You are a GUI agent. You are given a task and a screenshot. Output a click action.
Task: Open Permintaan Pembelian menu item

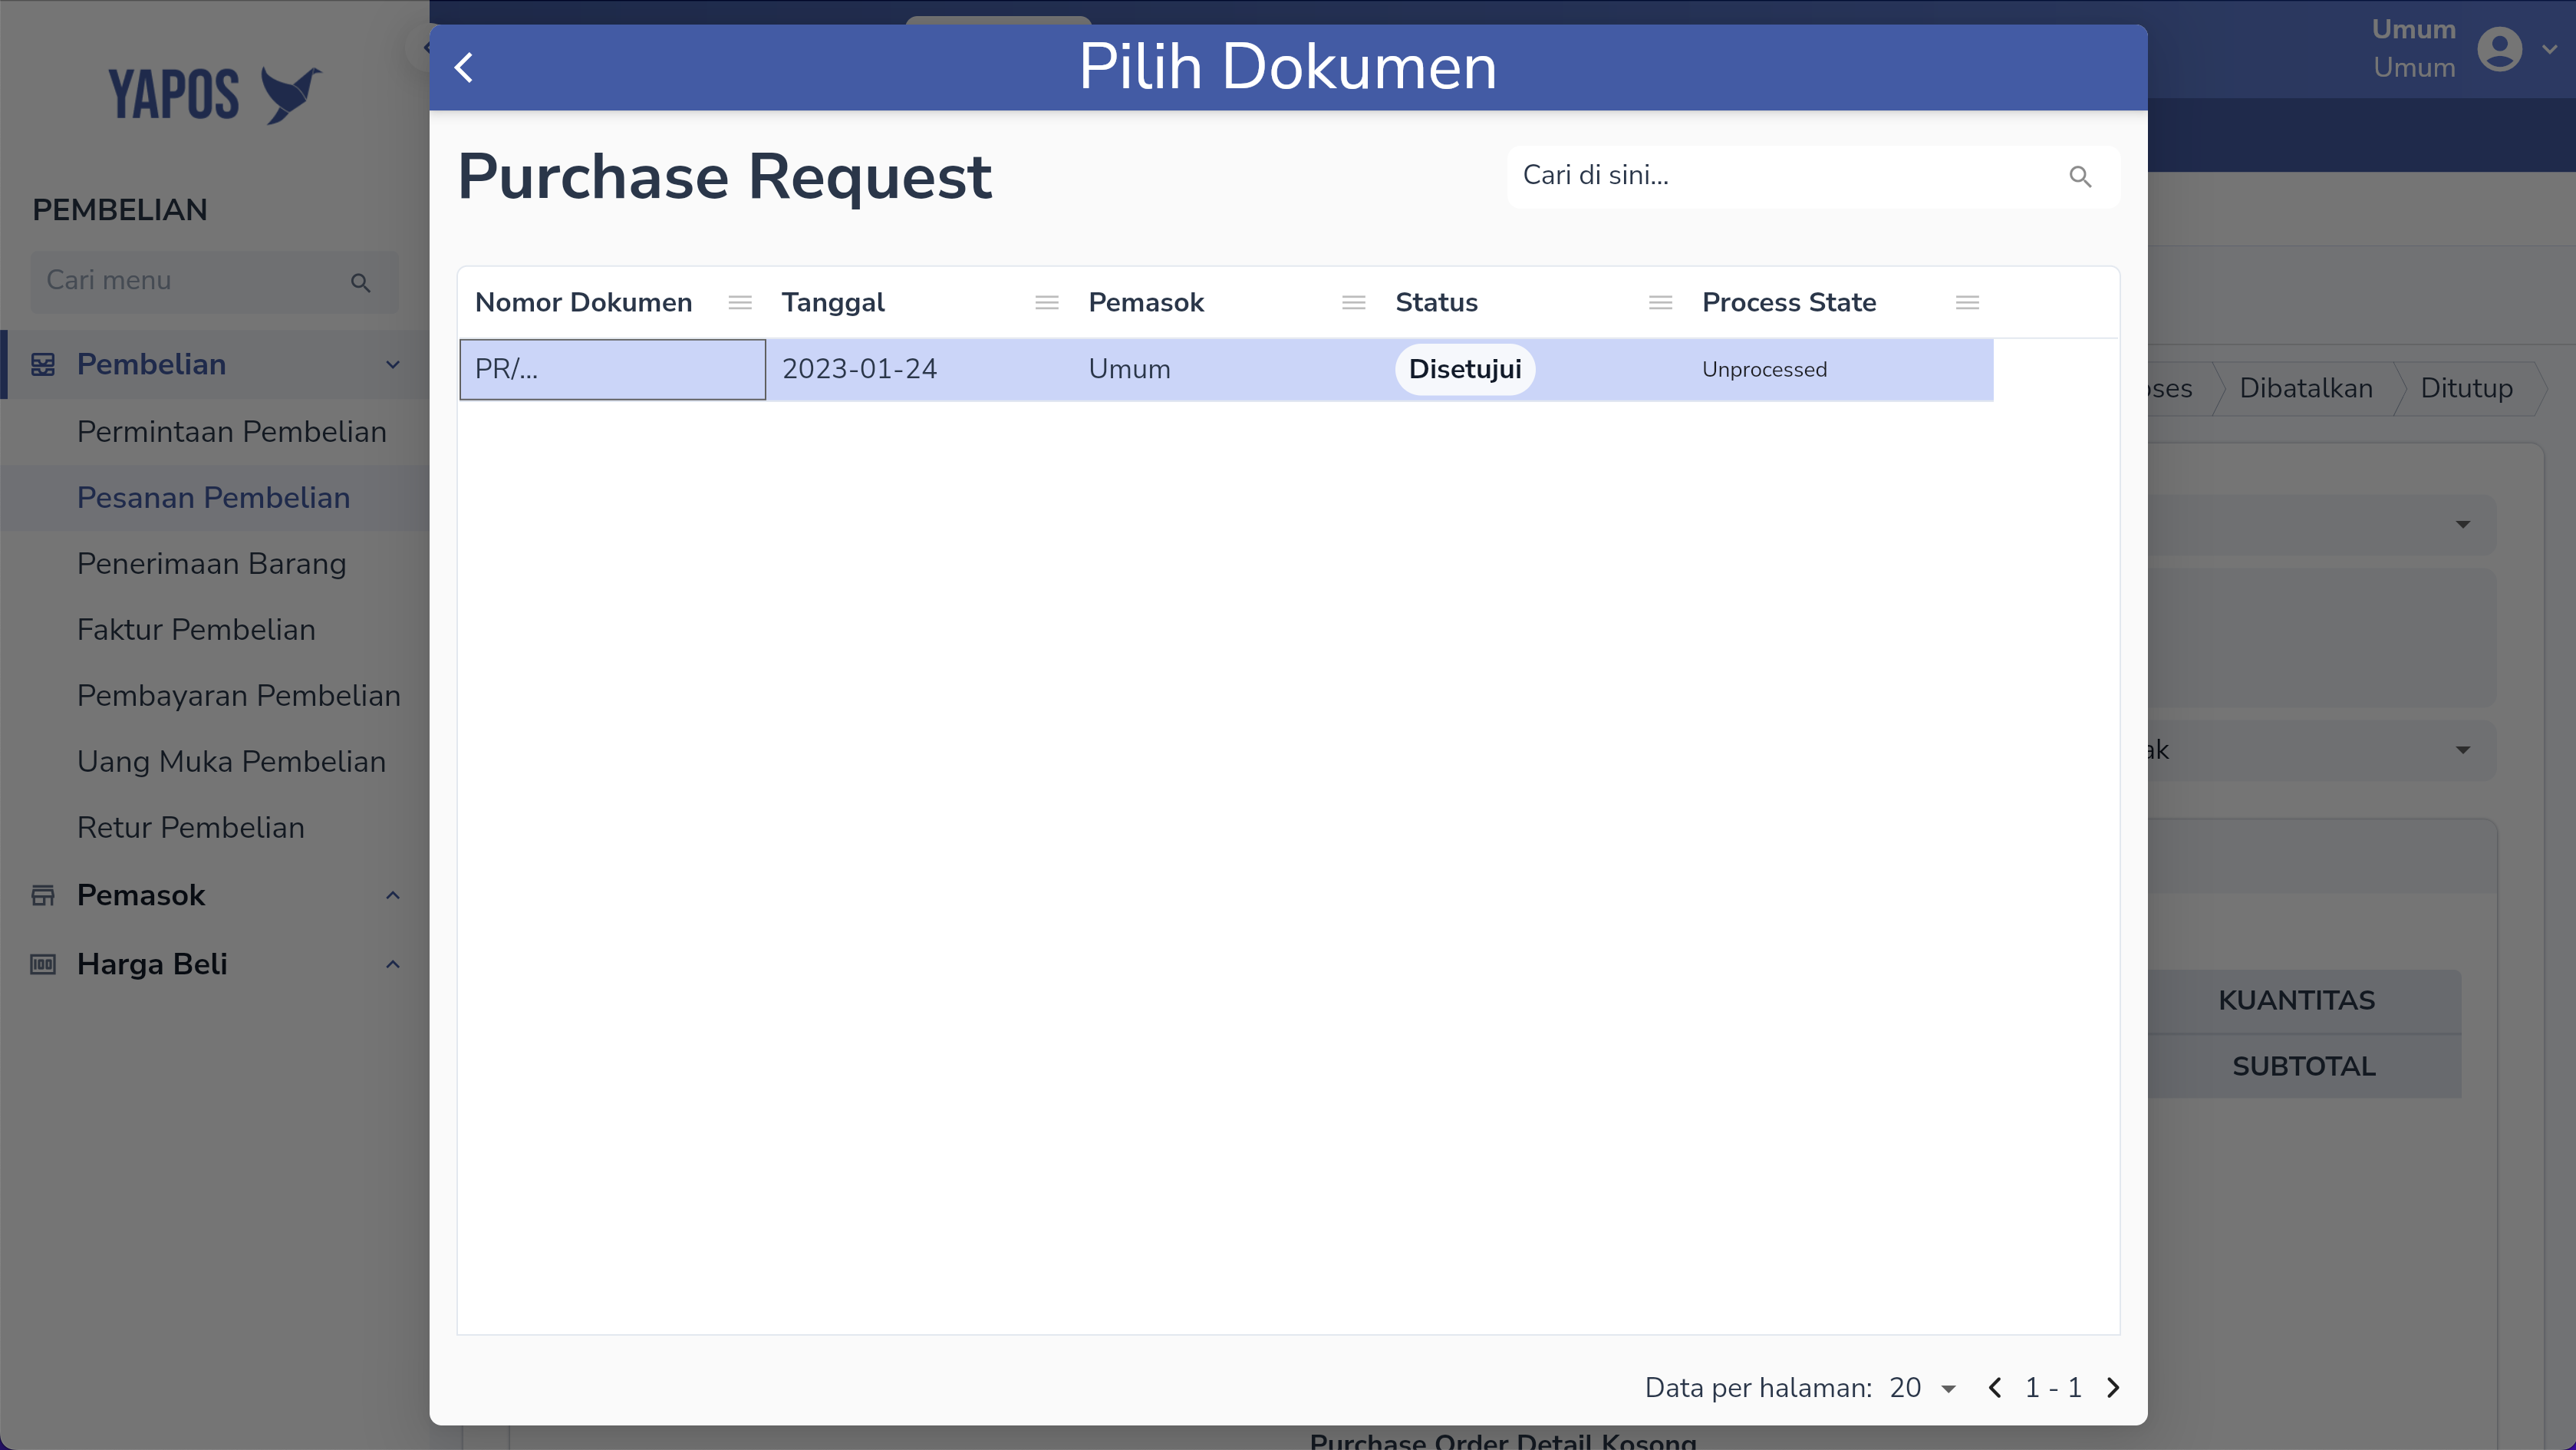point(232,431)
